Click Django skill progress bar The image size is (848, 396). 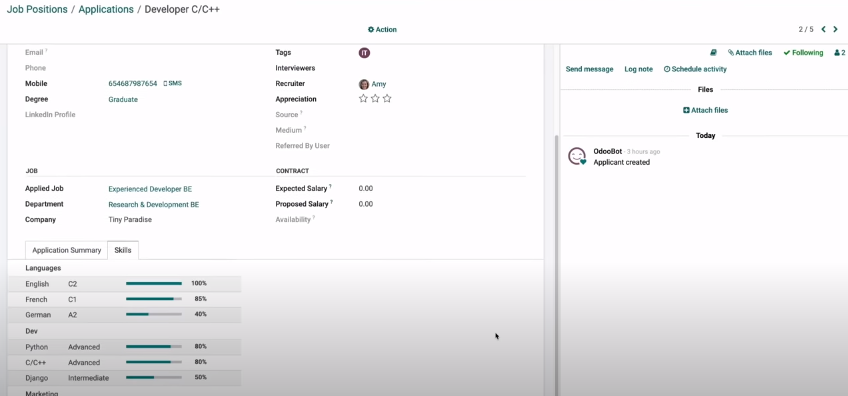tap(154, 377)
